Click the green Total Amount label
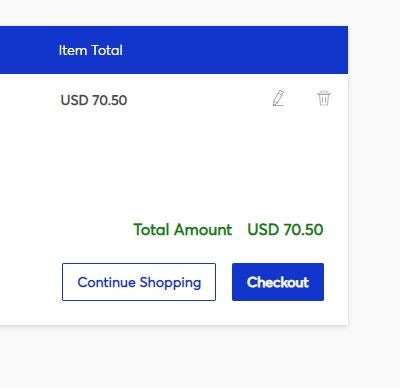The height and width of the screenshot is (388, 400). (182, 230)
